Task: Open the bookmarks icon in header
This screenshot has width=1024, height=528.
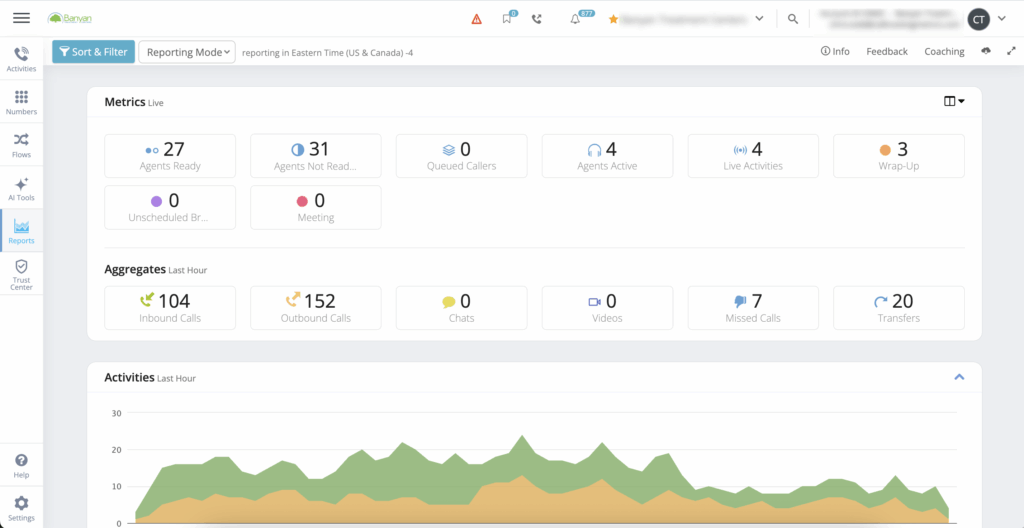Action: pyautogui.click(x=508, y=19)
